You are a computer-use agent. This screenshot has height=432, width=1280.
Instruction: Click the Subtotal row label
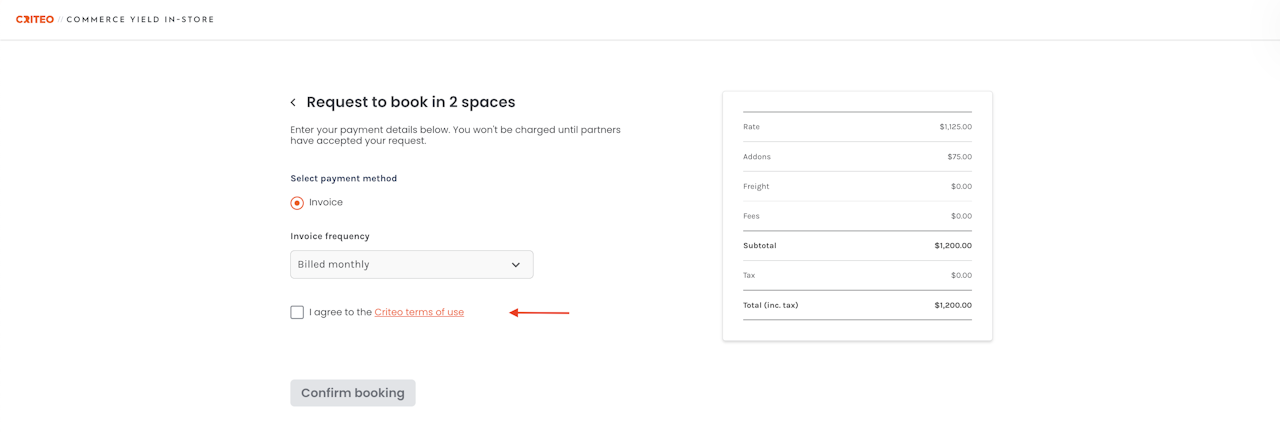pos(760,245)
